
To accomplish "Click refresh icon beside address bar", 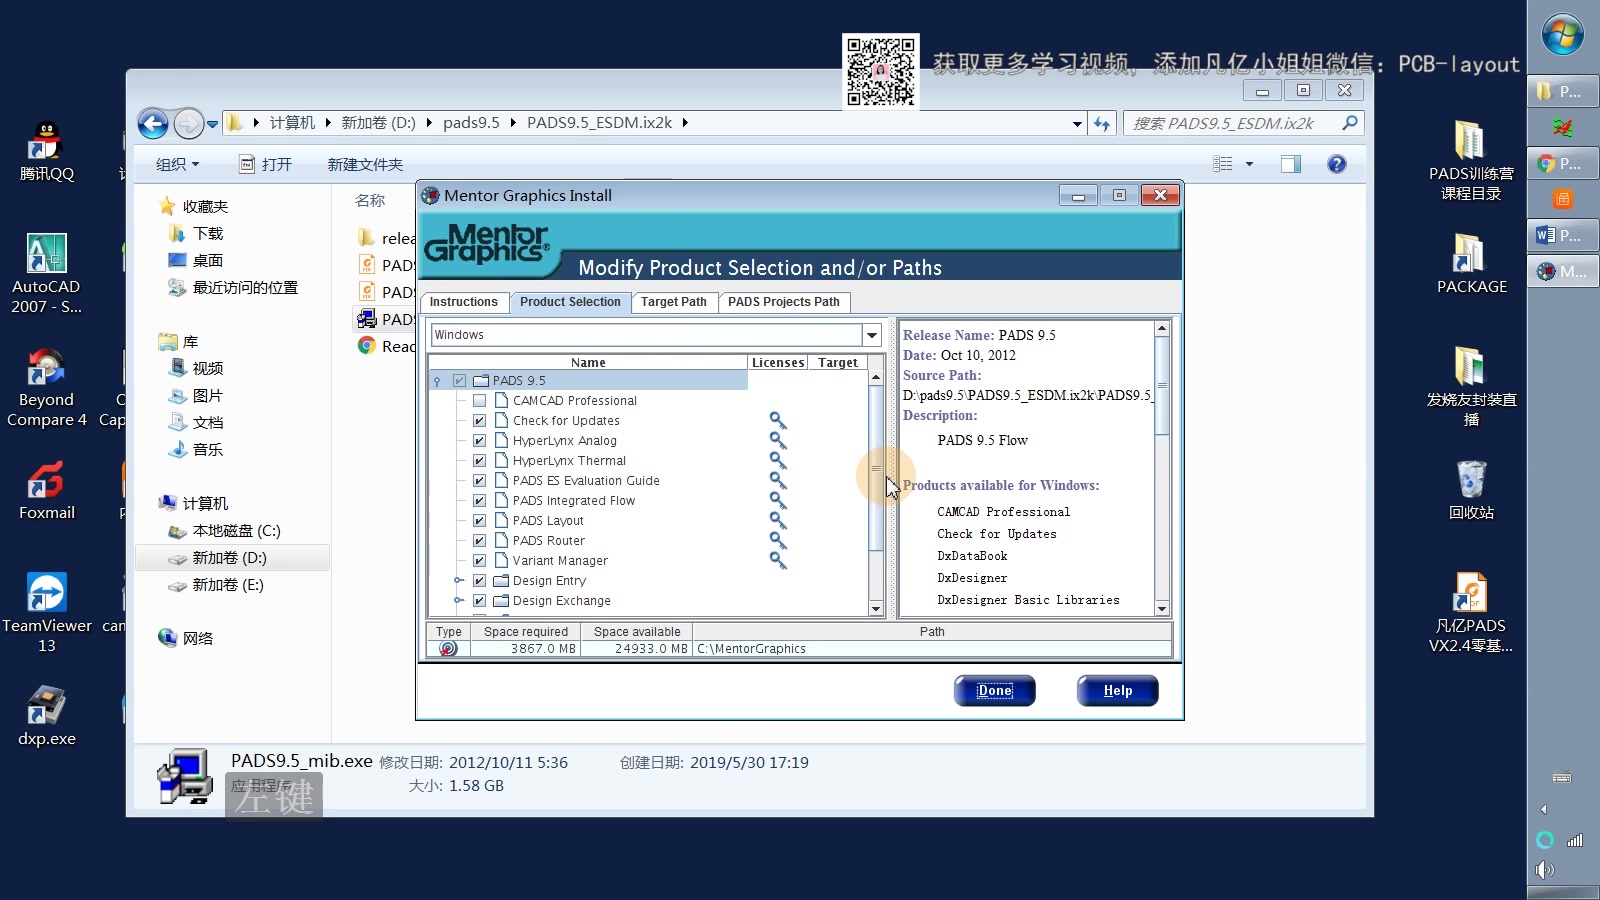I will coord(1102,124).
